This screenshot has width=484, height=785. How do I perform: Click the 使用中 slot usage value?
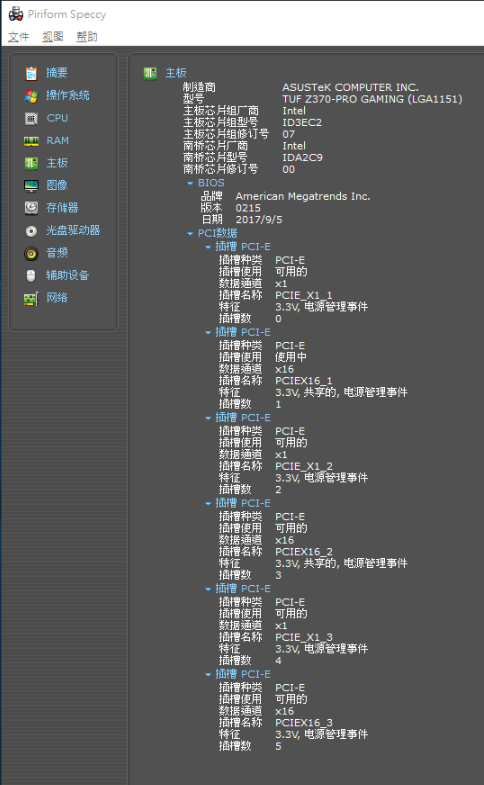click(291, 357)
